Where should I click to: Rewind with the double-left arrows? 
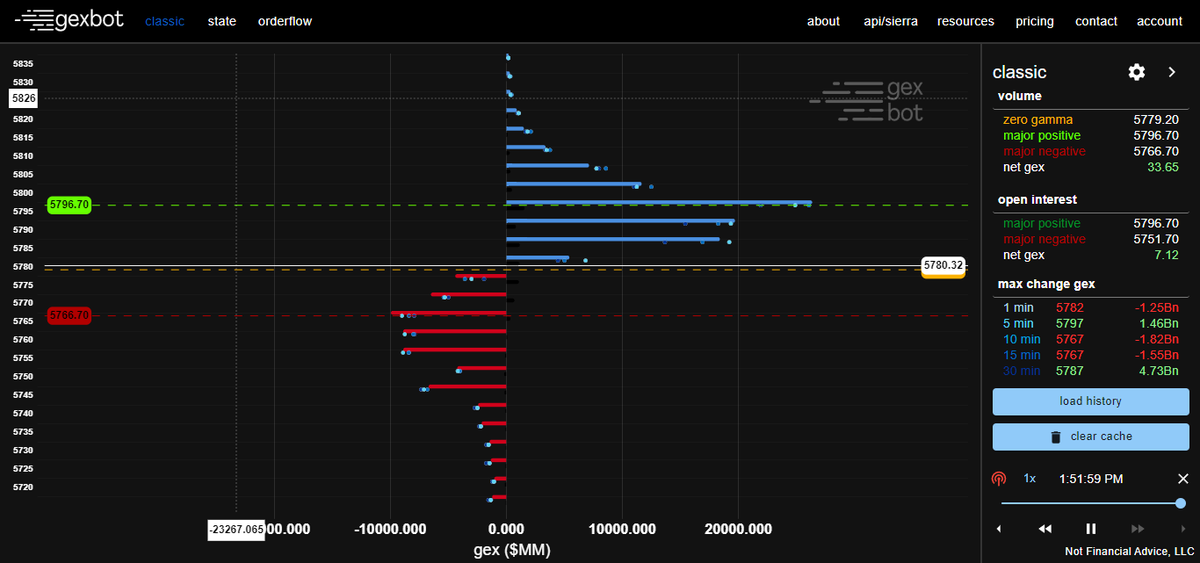click(1045, 528)
